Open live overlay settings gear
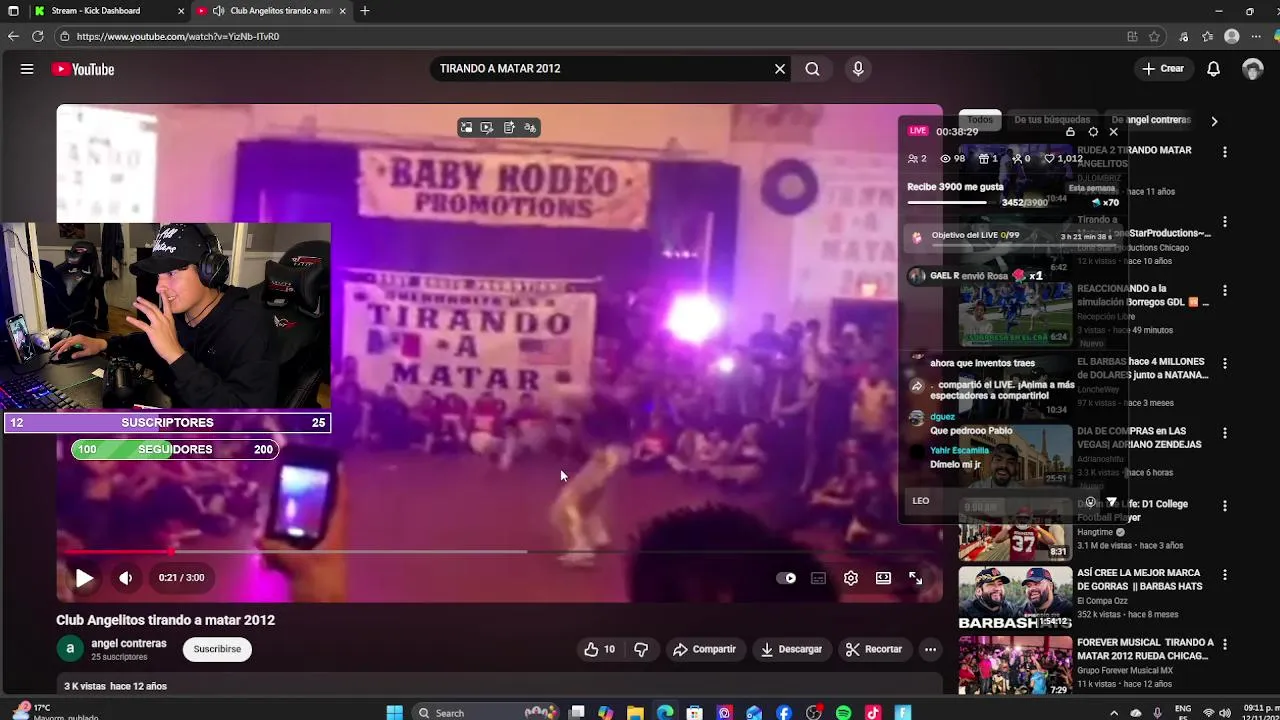Screen dimensions: 1280x720 1093,132
